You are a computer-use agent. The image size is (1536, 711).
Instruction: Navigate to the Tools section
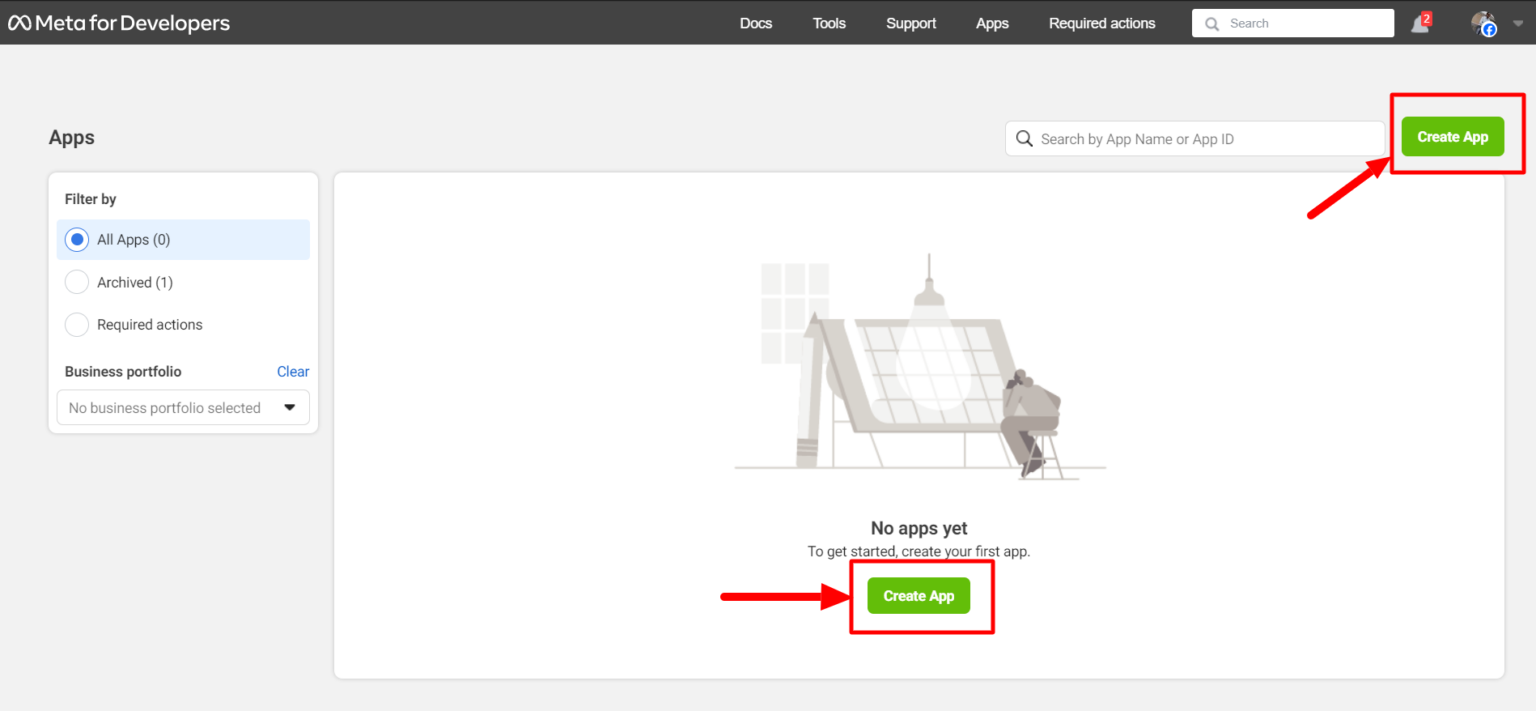coord(829,23)
